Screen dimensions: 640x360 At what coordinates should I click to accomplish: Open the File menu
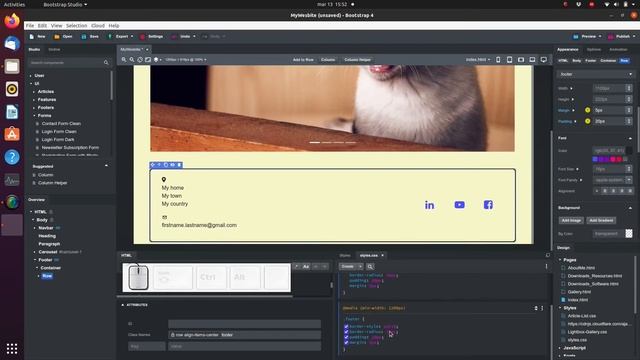click(x=30, y=26)
